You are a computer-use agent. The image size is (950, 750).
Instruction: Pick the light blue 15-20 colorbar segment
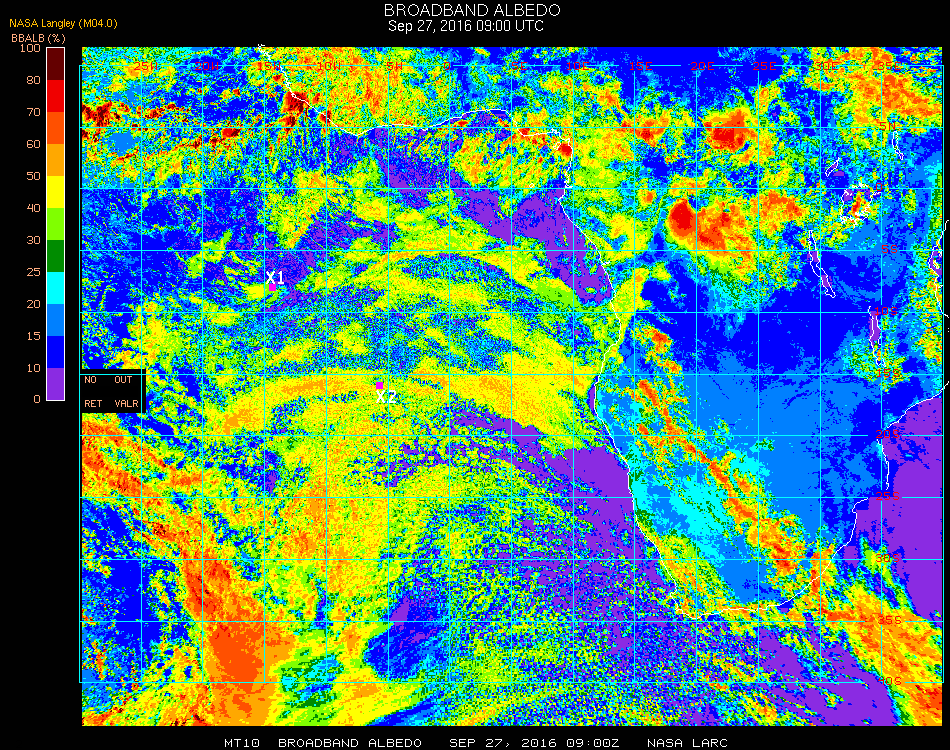(x=56, y=320)
